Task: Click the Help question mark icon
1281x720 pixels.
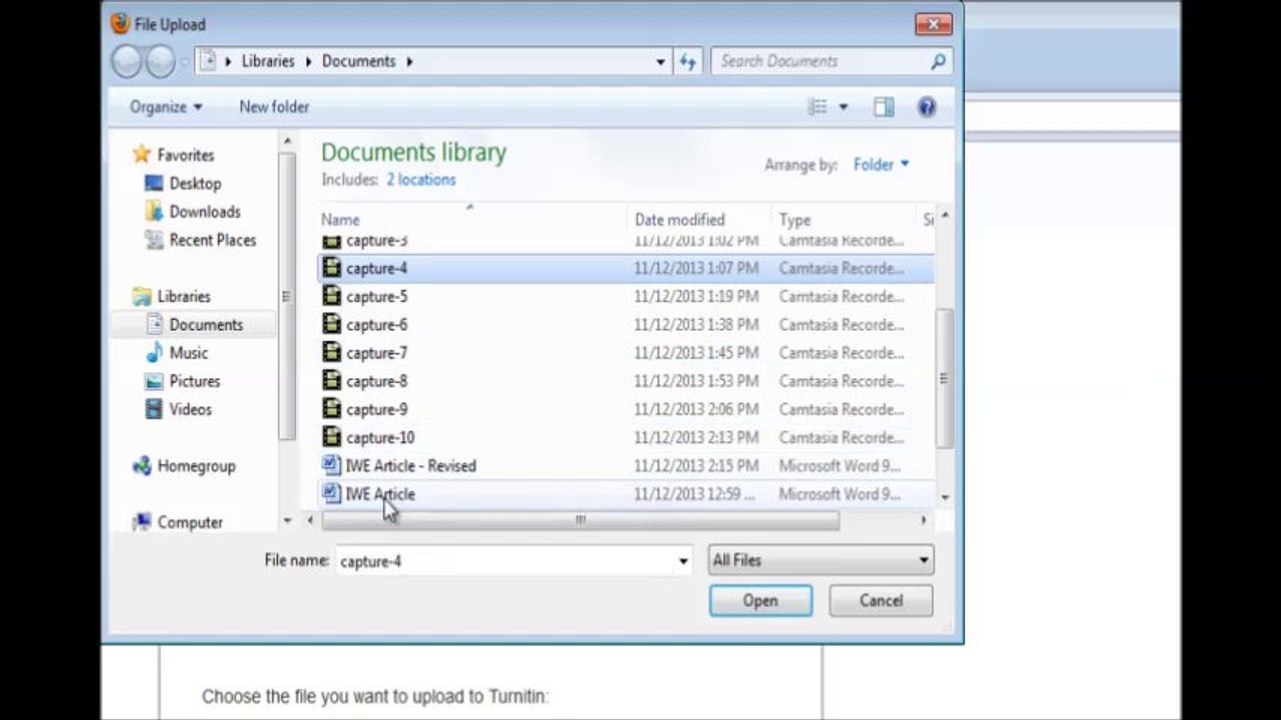Action: tap(927, 107)
